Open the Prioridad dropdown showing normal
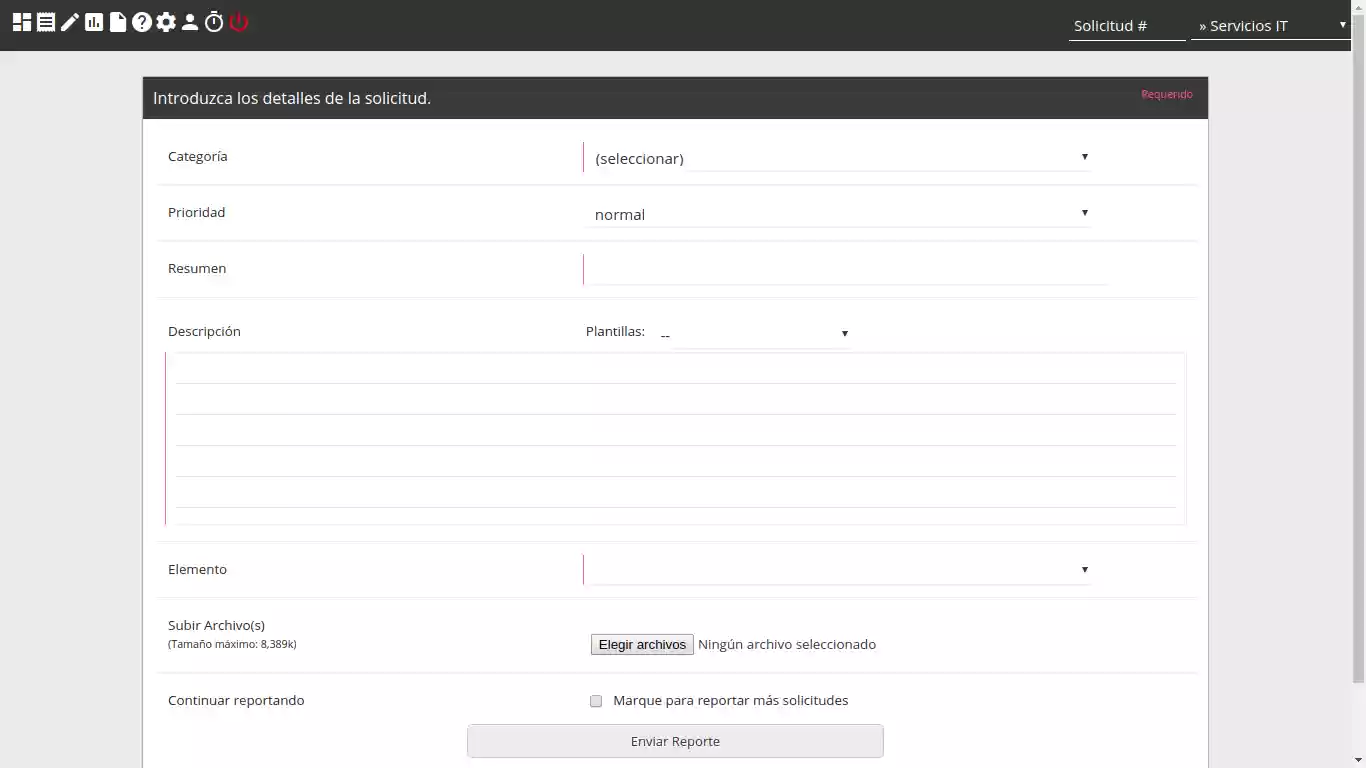The height and width of the screenshot is (768, 1366). coord(838,213)
